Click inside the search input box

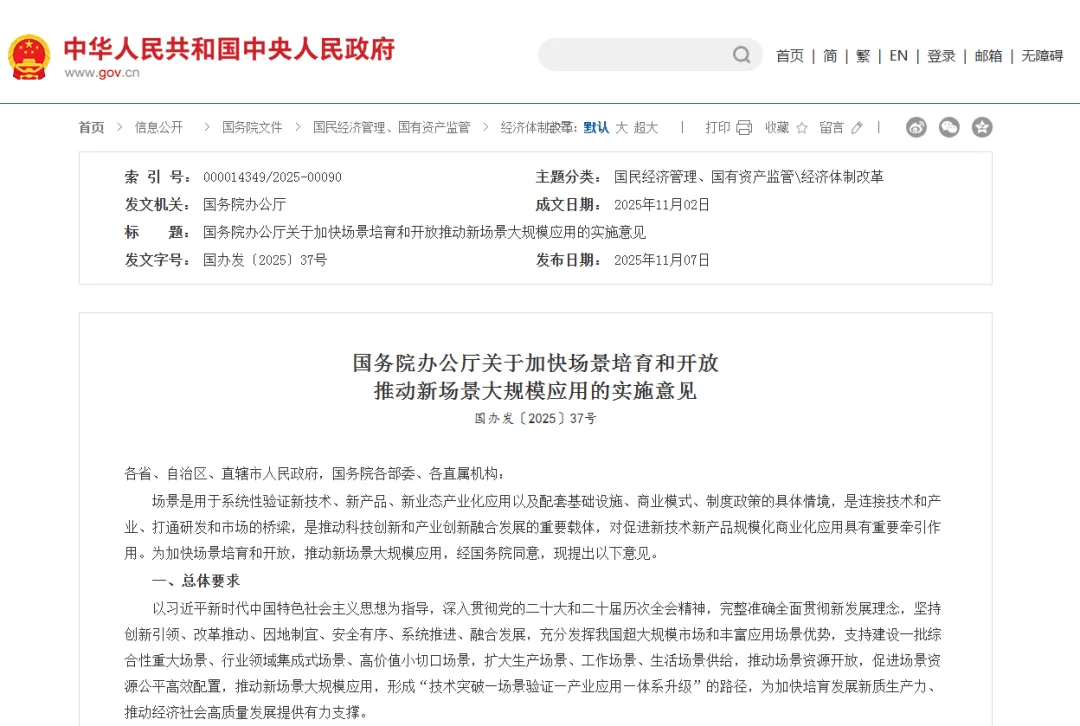[630, 55]
